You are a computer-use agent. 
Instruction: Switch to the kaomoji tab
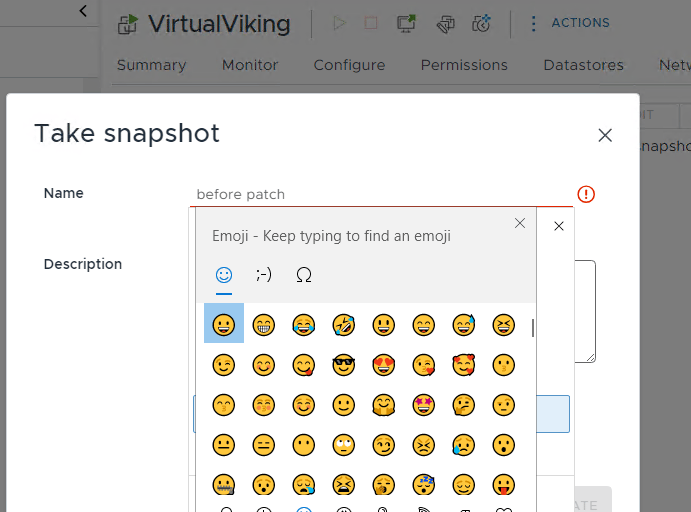pyautogui.click(x=264, y=274)
